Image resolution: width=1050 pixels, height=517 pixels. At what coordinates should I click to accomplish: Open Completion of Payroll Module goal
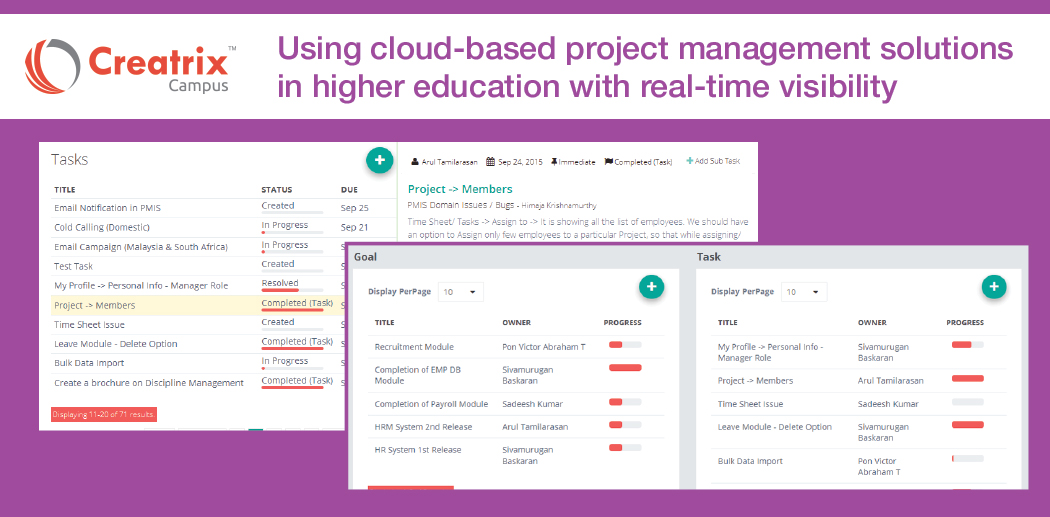[431, 404]
